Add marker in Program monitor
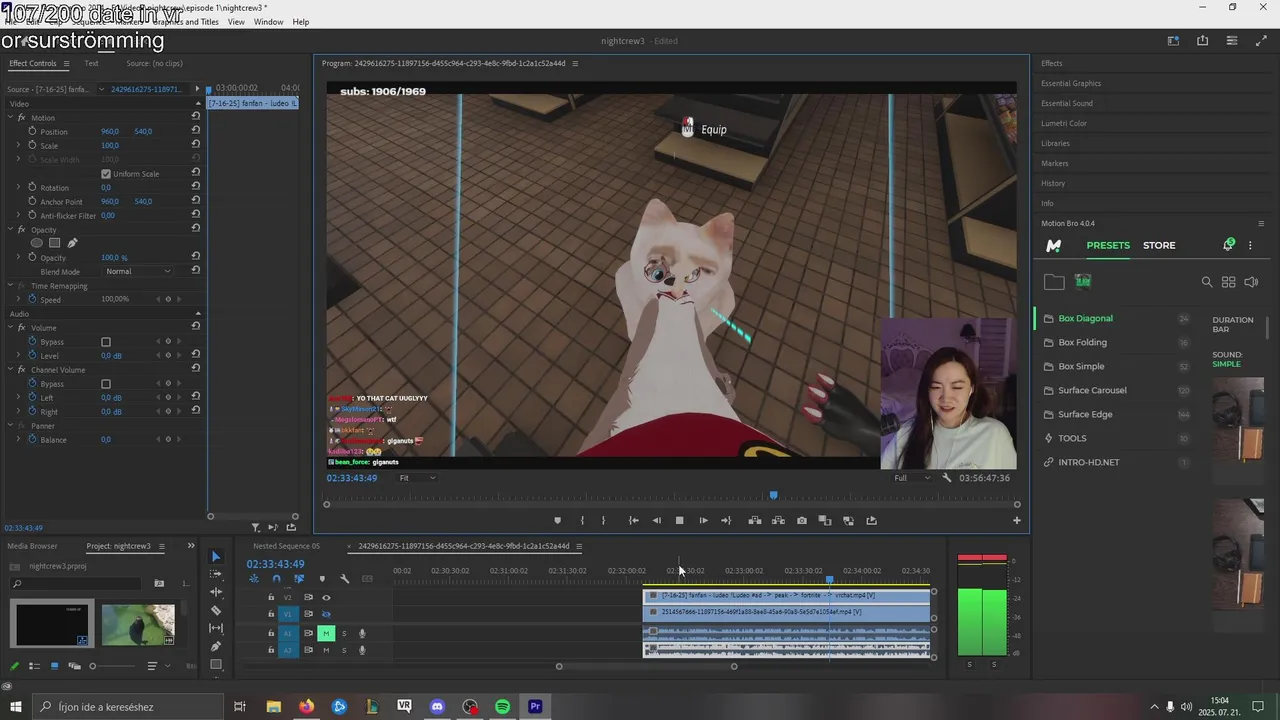Viewport: 1280px width, 720px height. [x=558, y=520]
